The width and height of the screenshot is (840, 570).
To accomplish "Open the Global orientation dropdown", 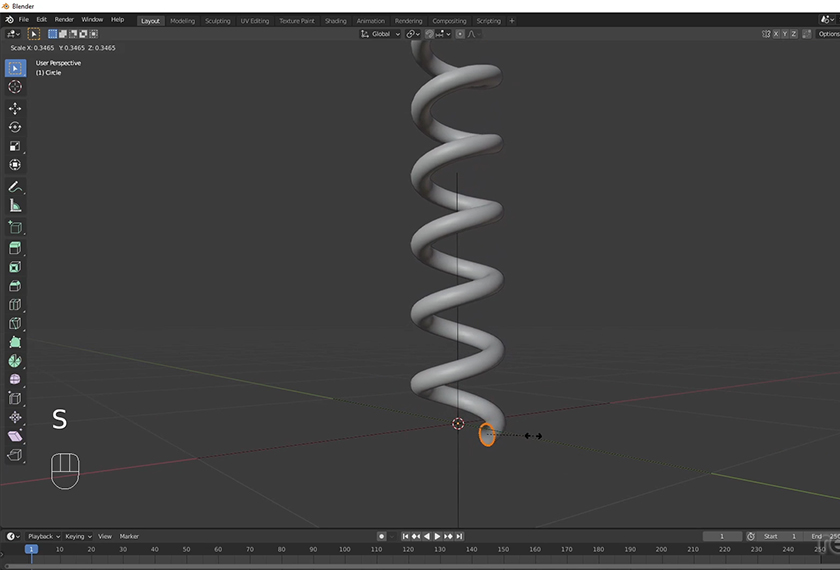I will [x=381, y=34].
